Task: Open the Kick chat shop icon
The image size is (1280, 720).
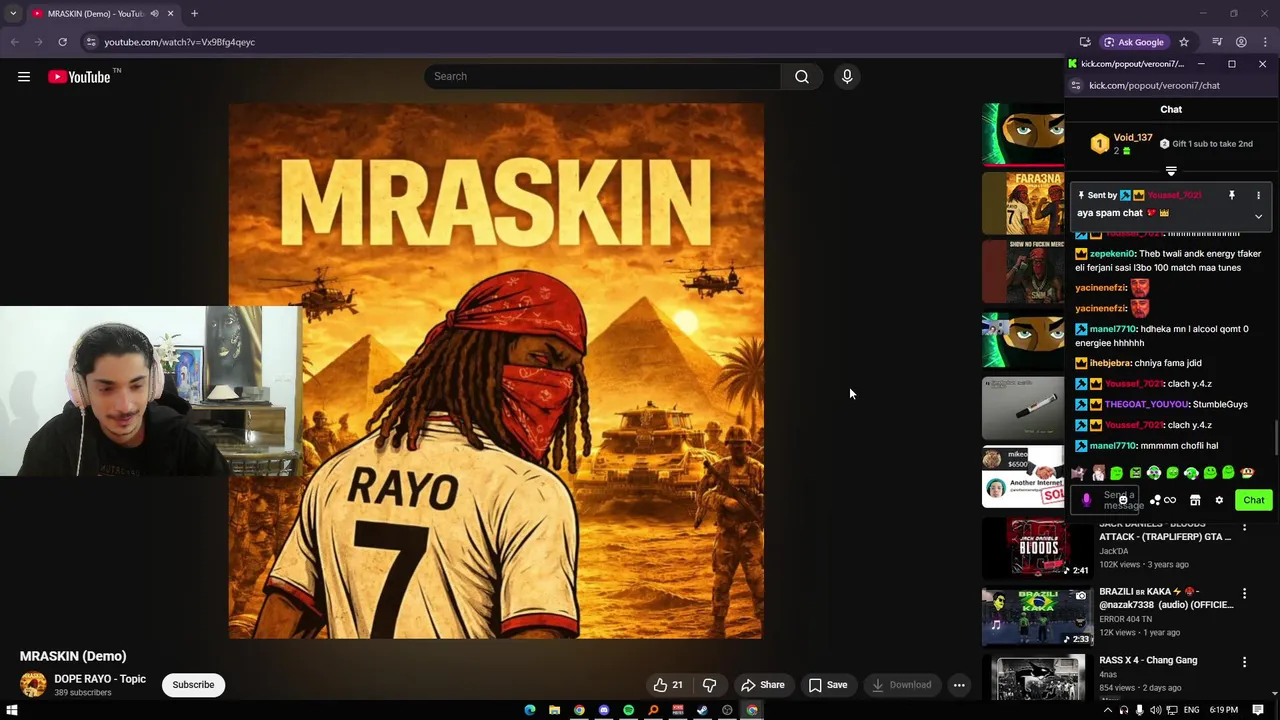Action: (1195, 500)
